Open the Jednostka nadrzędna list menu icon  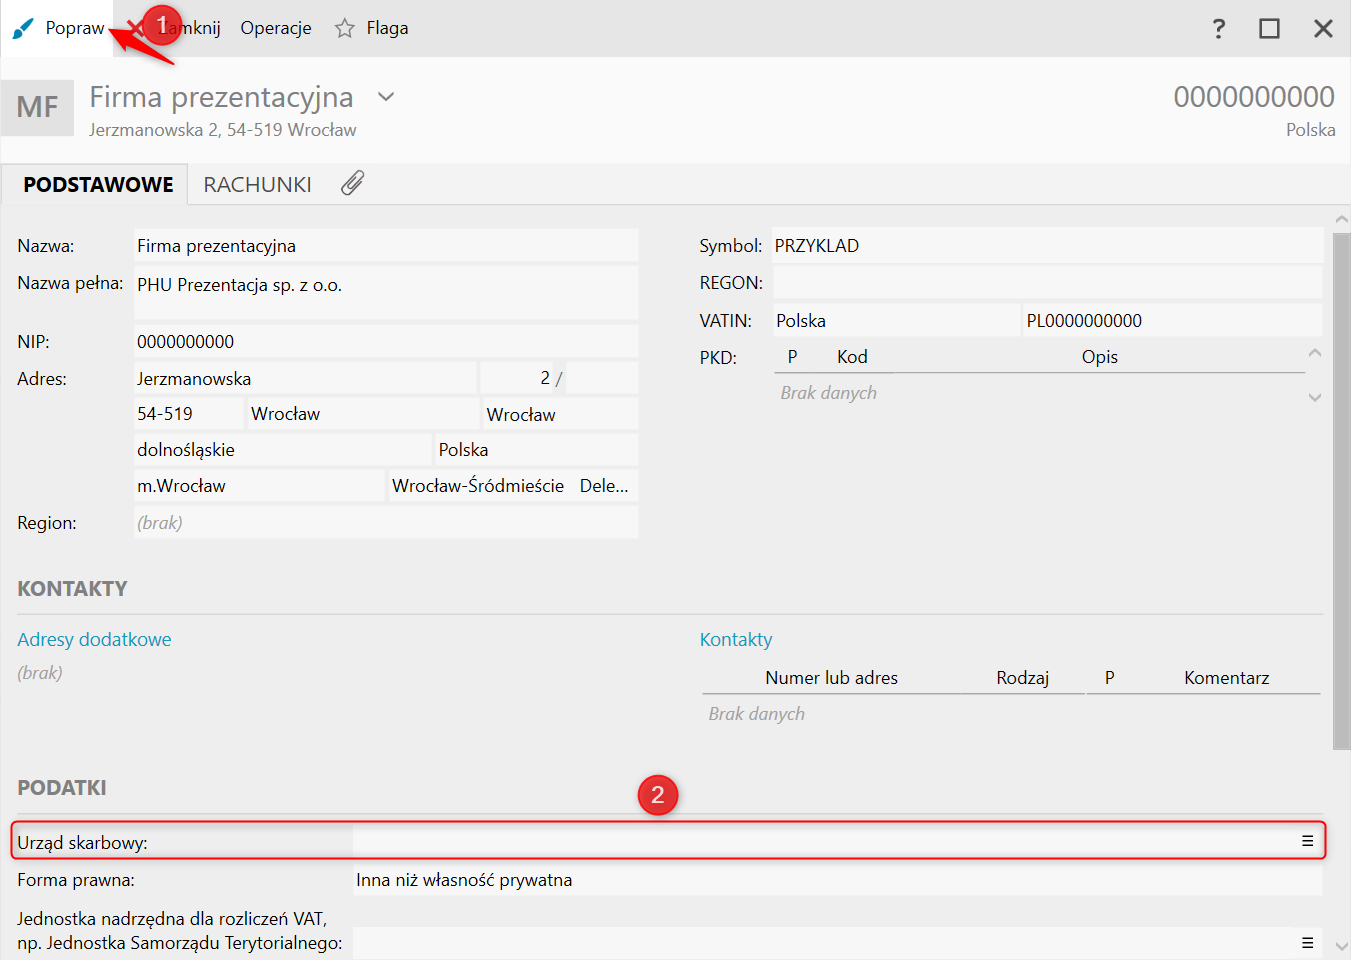[1307, 942]
